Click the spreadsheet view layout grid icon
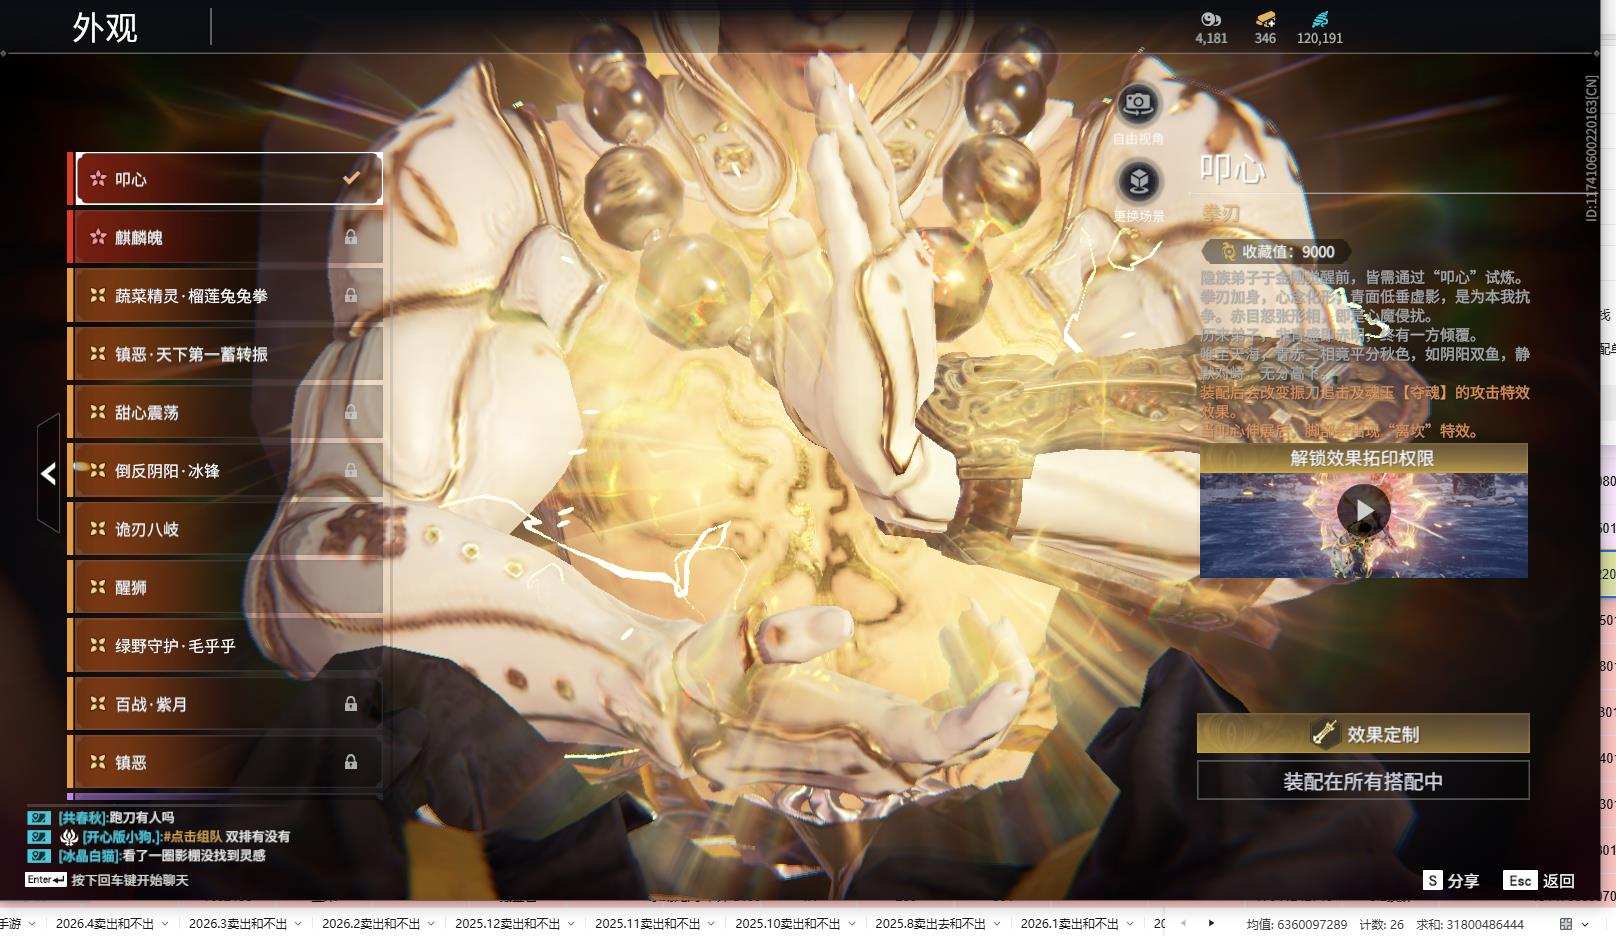The width and height of the screenshot is (1616, 939). 1566,924
